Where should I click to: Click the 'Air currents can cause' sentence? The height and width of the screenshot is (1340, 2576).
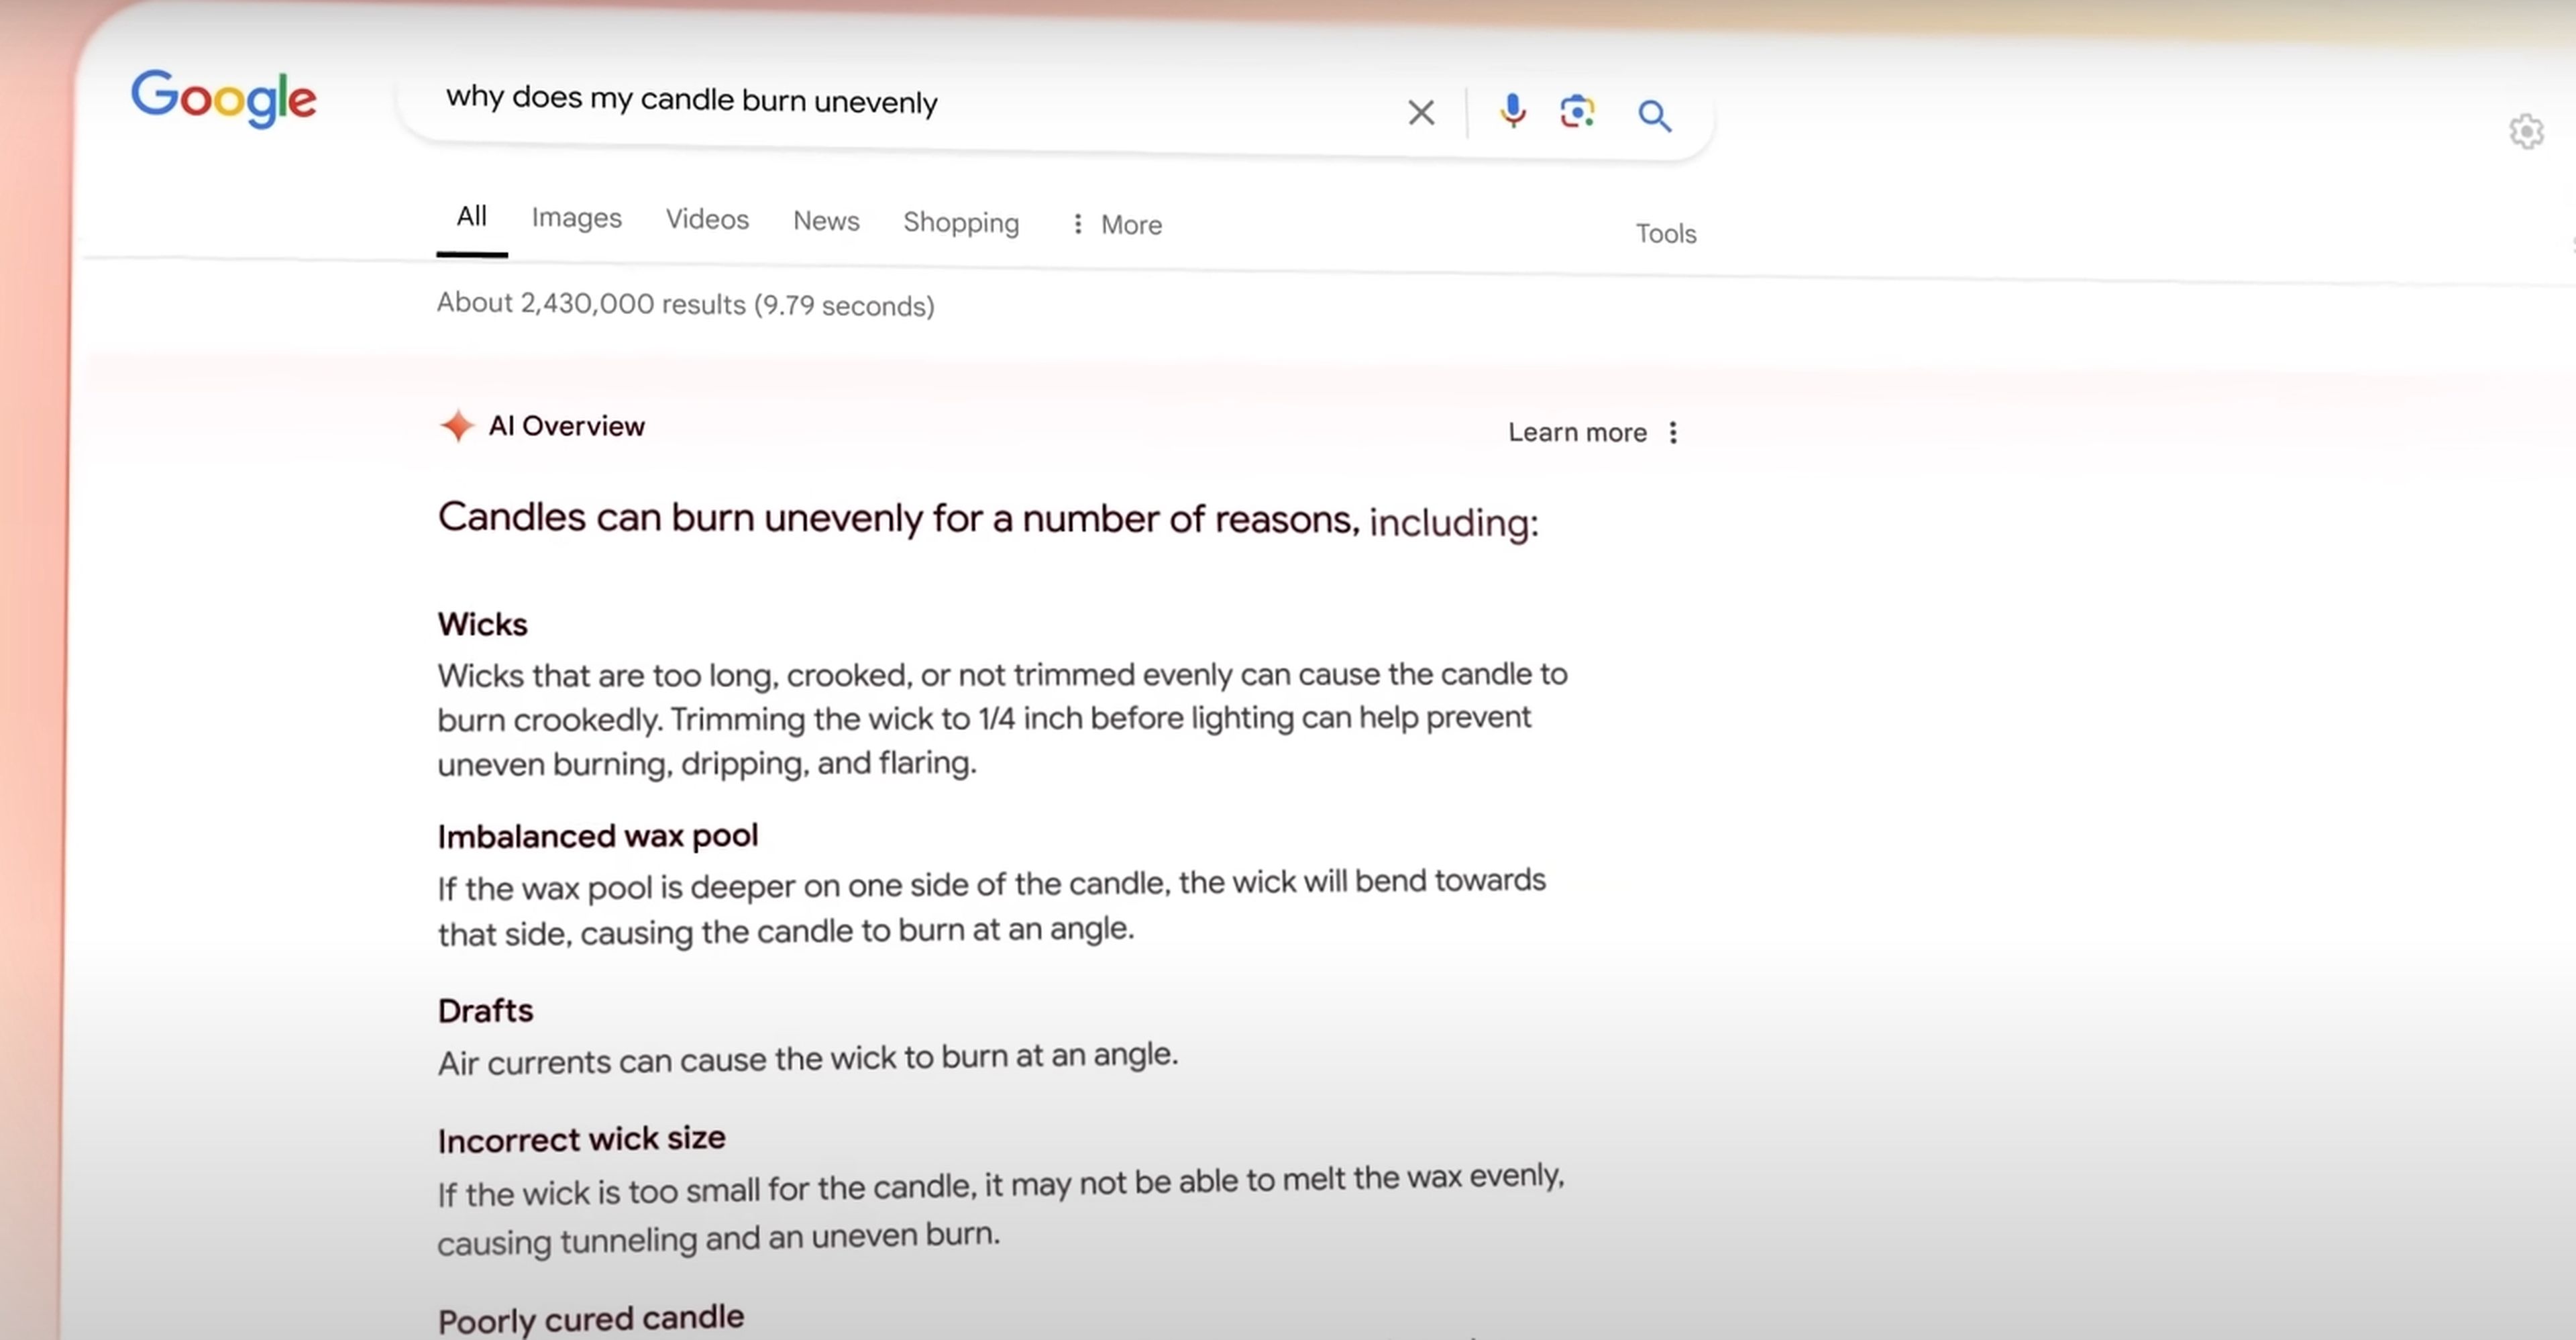[808, 1058]
